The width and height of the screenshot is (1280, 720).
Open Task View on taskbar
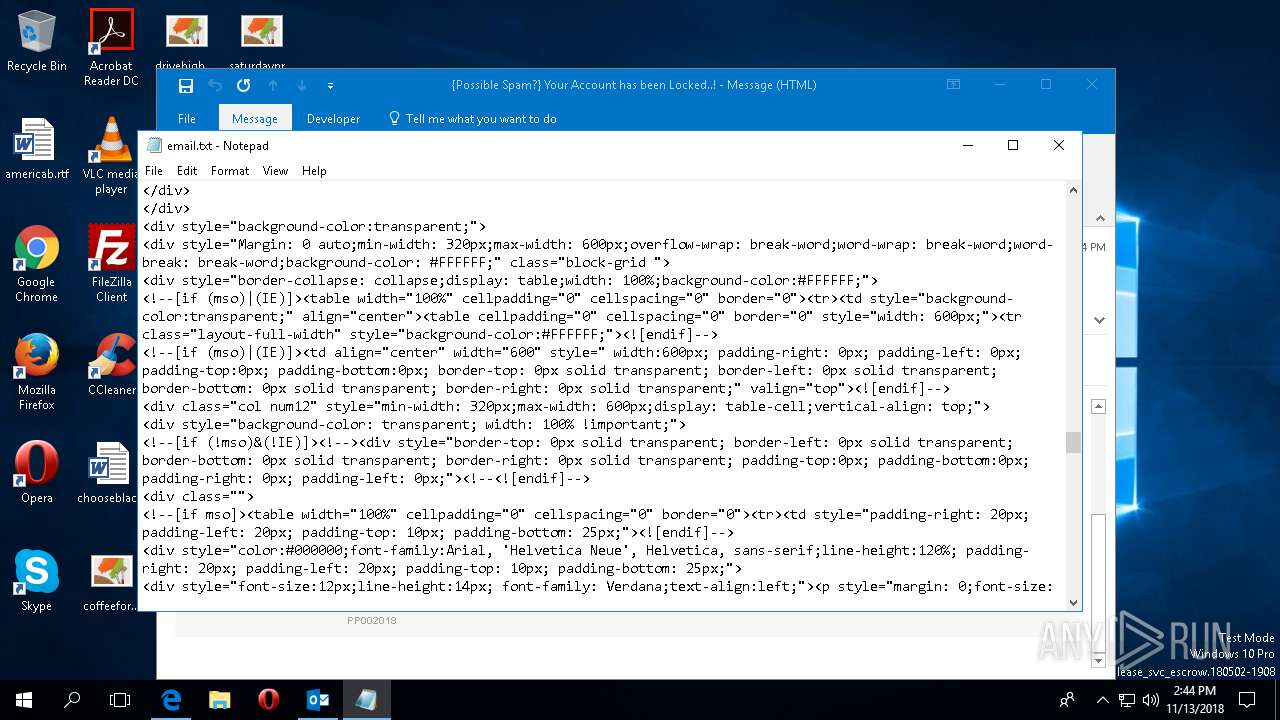120,700
